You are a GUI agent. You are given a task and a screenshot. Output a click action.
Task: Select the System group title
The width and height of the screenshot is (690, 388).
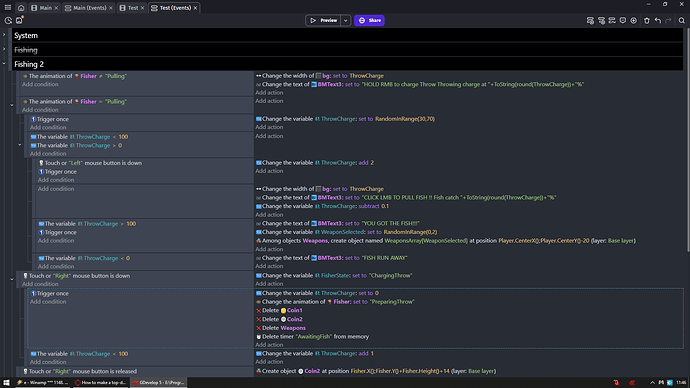26,35
